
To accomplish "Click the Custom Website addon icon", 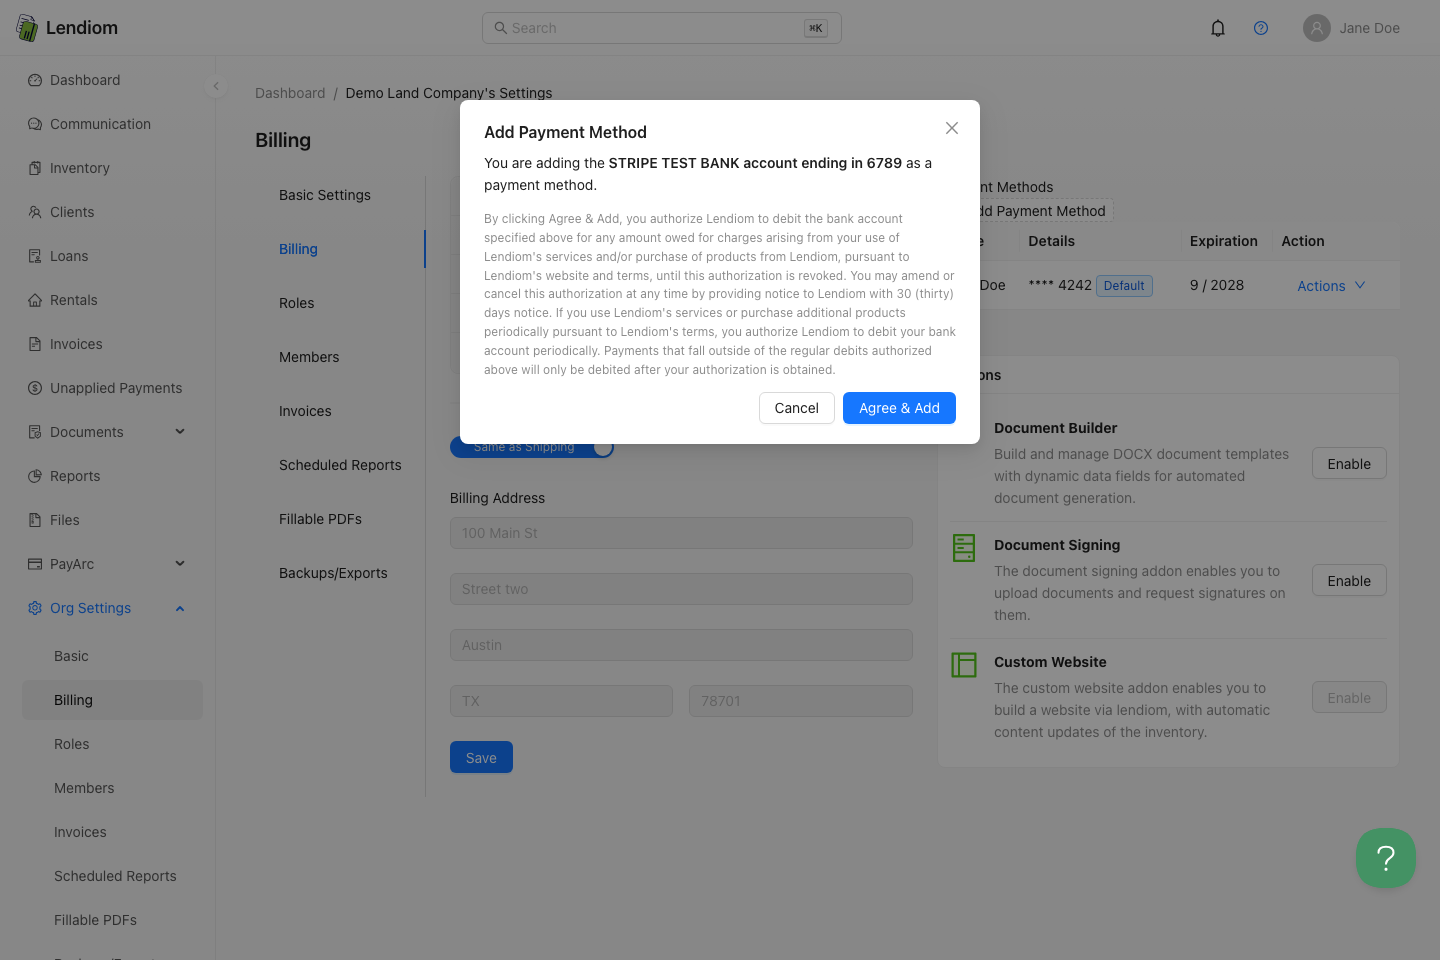I will coord(964,665).
